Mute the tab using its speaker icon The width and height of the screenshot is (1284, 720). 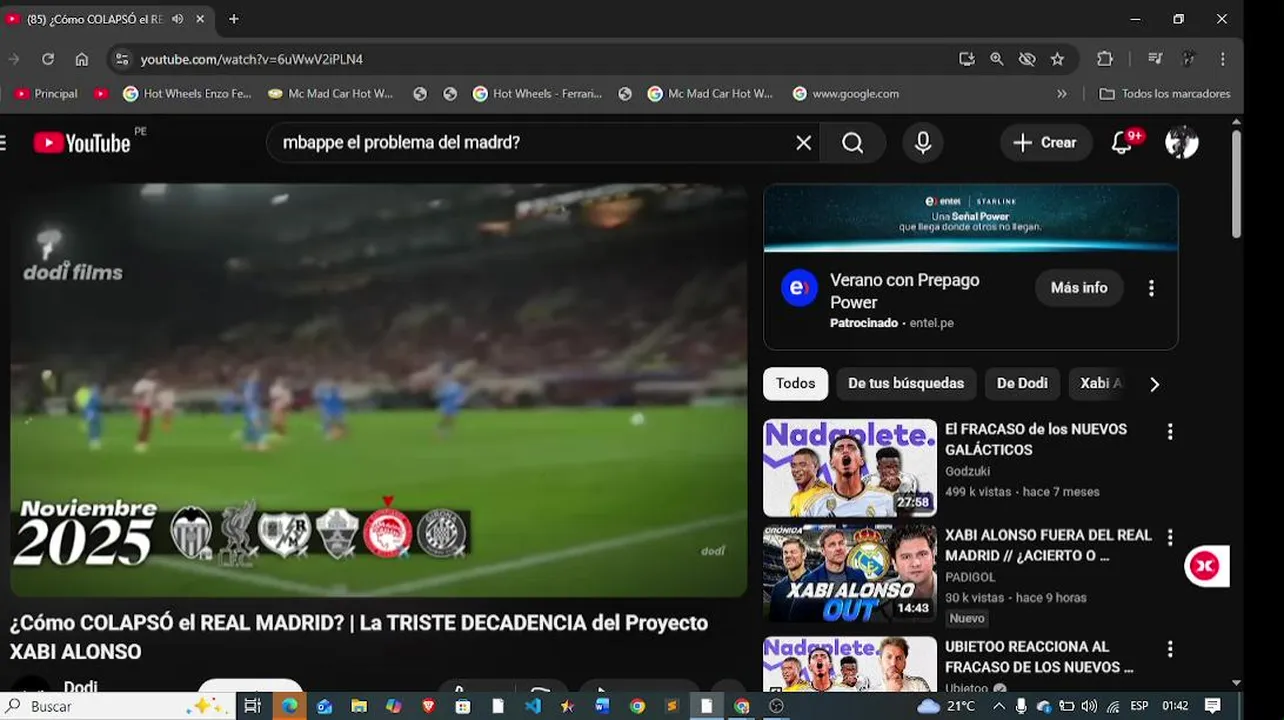tap(178, 19)
